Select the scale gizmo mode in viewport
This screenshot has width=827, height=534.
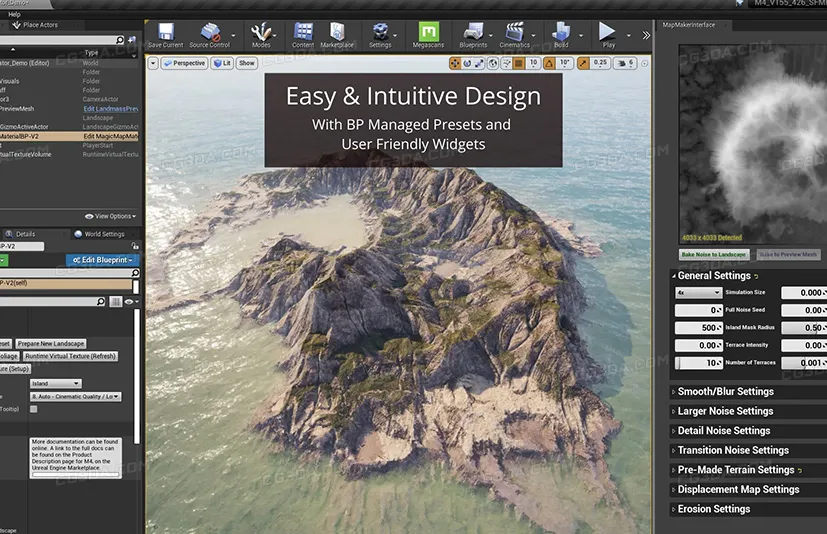[x=479, y=63]
